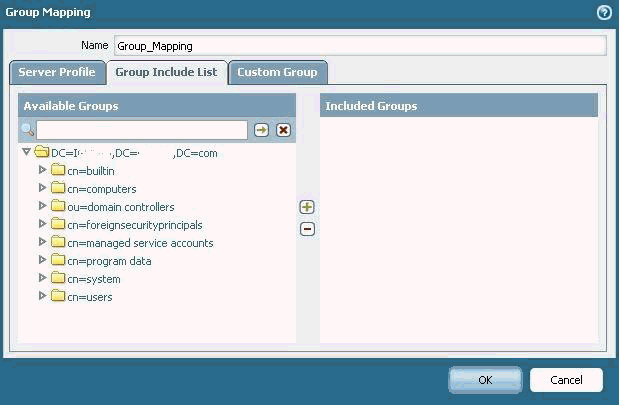619x405 pixels.
Task: Expand the cn=computers tree node
Action: point(42,189)
